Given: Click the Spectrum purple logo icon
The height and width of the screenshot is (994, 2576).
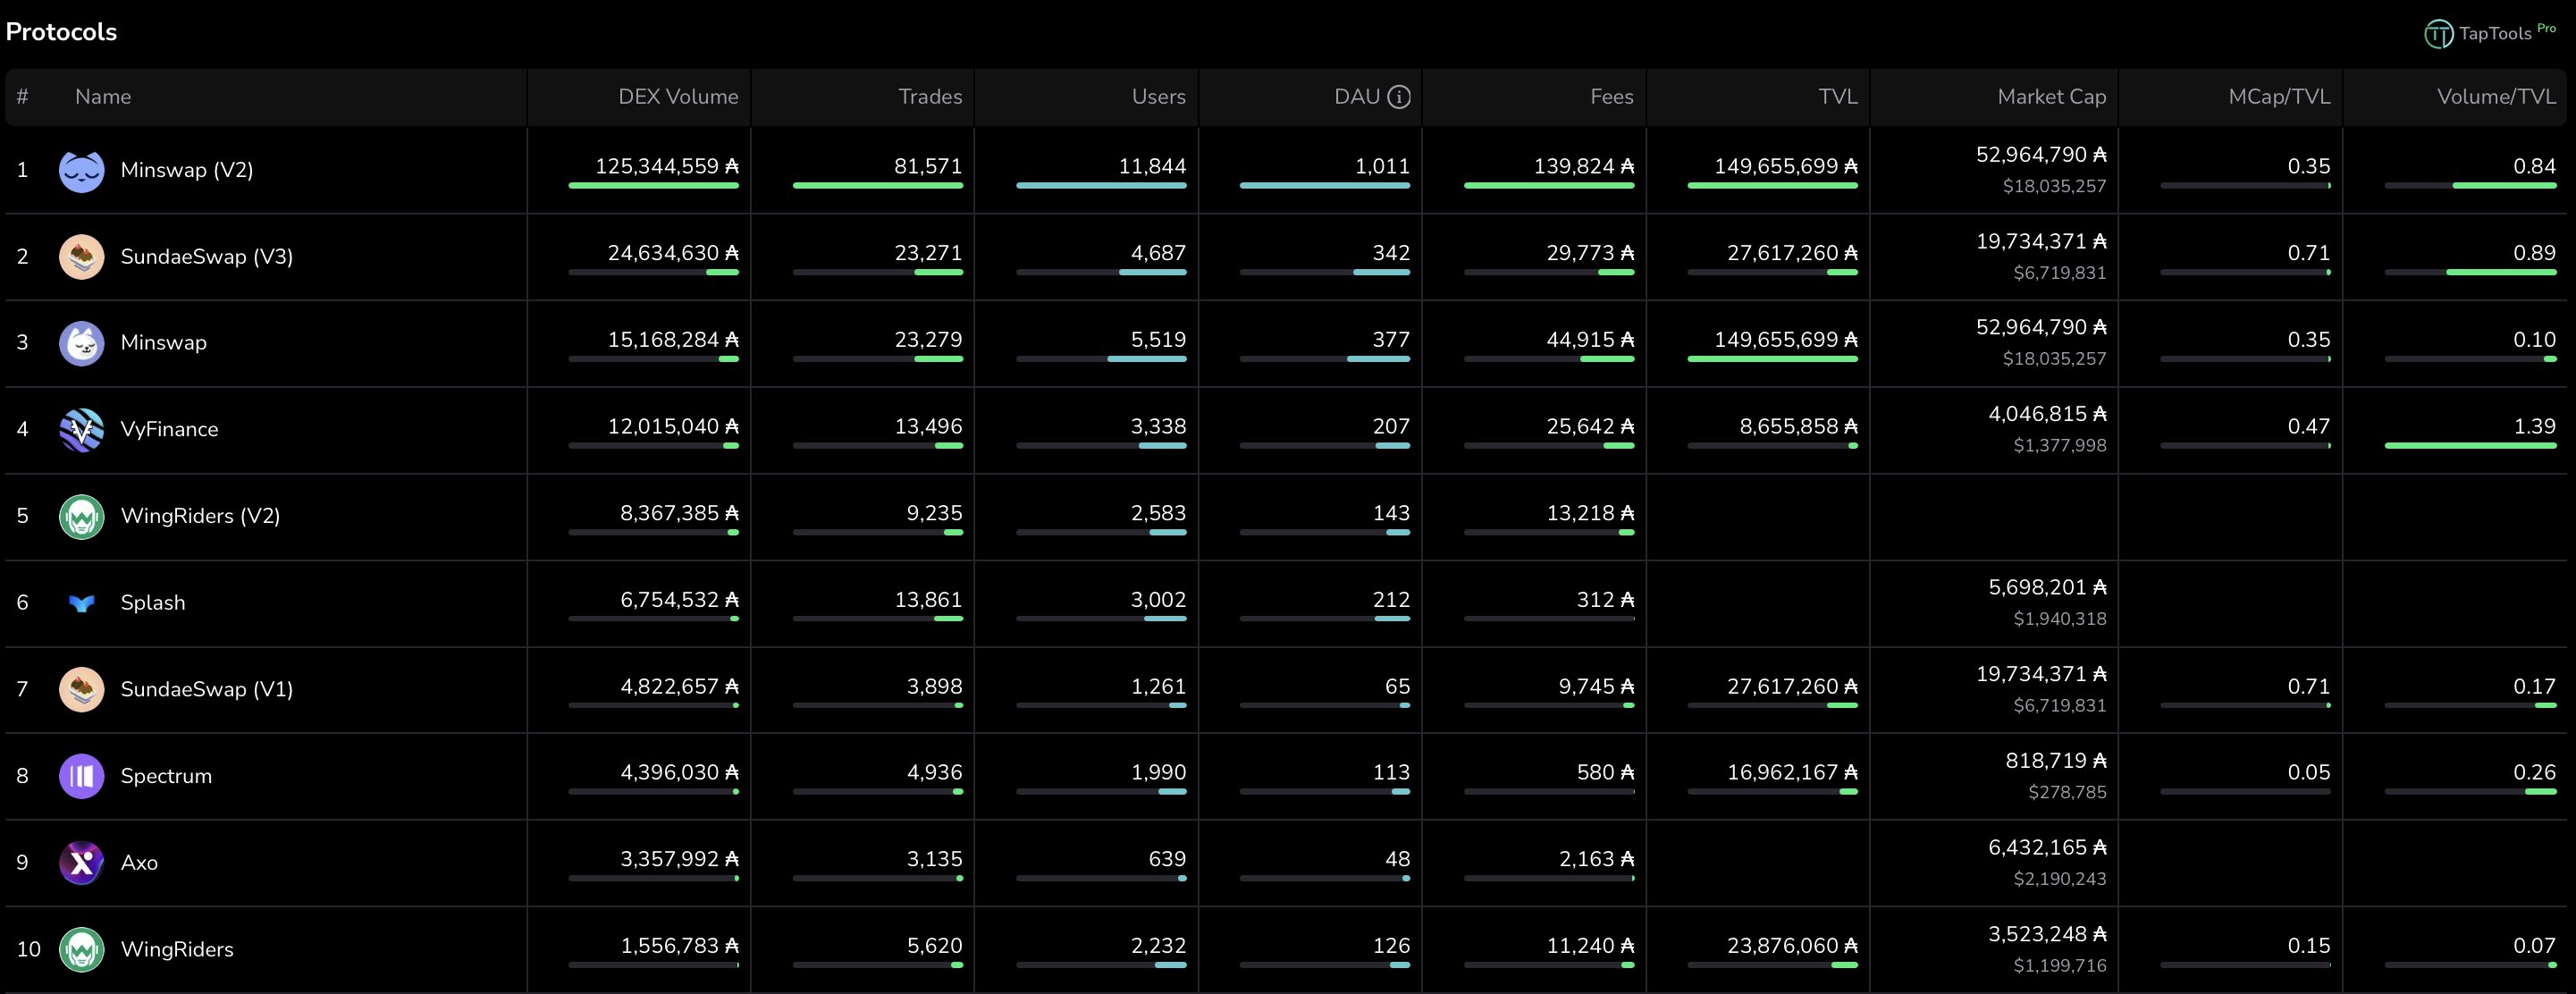Looking at the screenshot, I should coord(81,776).
